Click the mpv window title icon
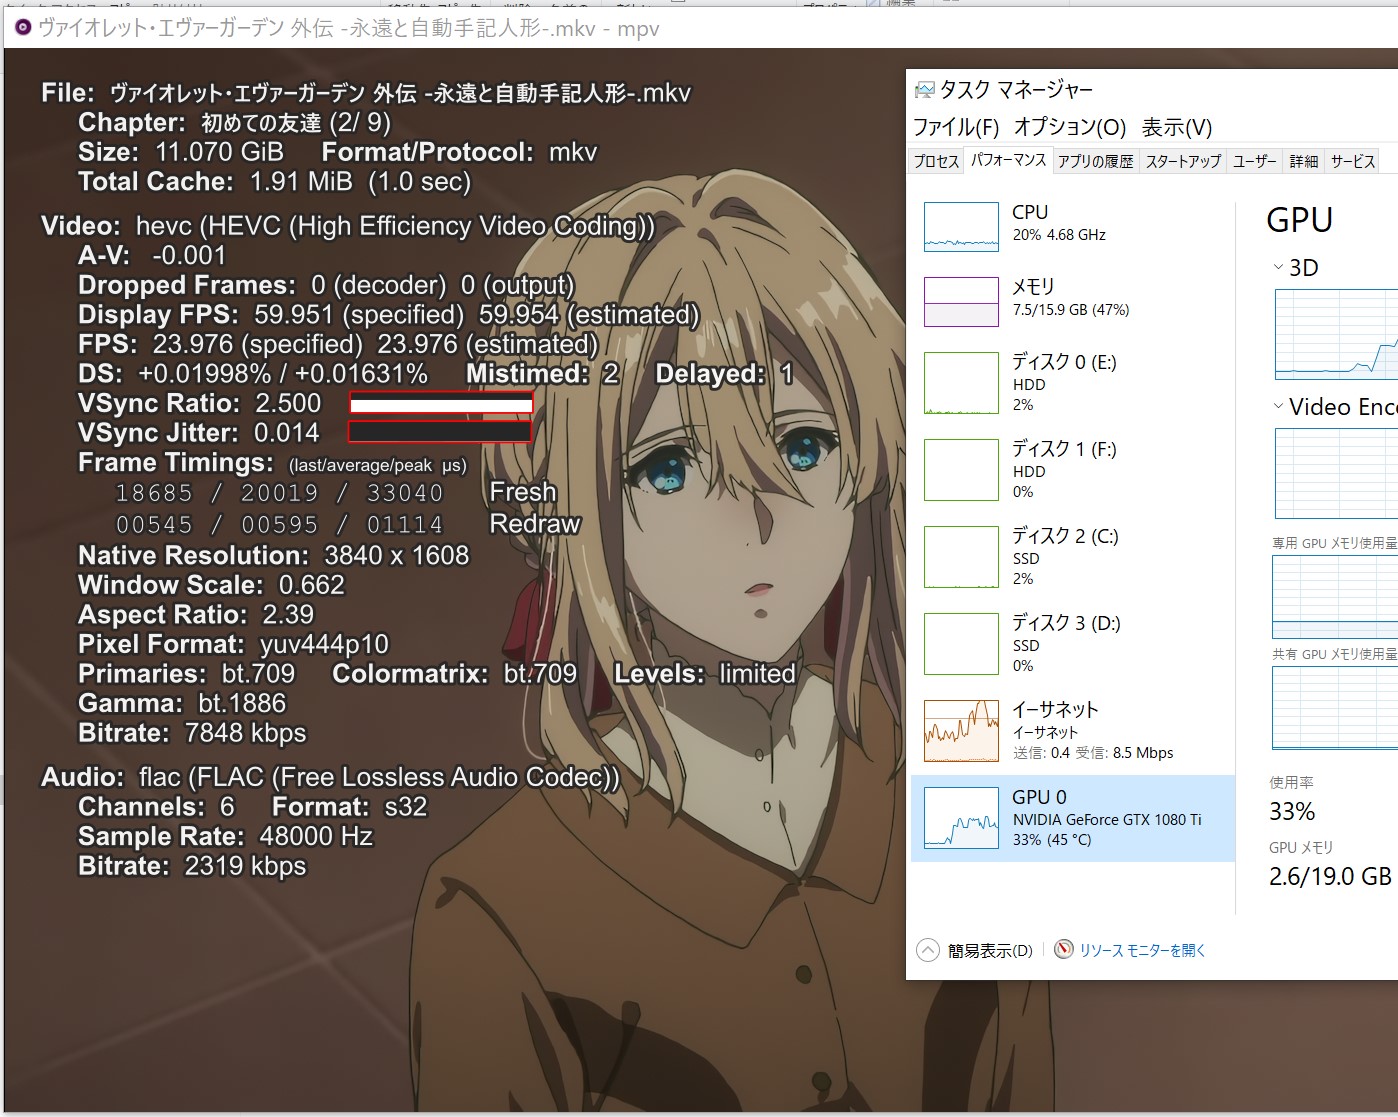Viewport: 1398px width, 1117px height. 22,27
